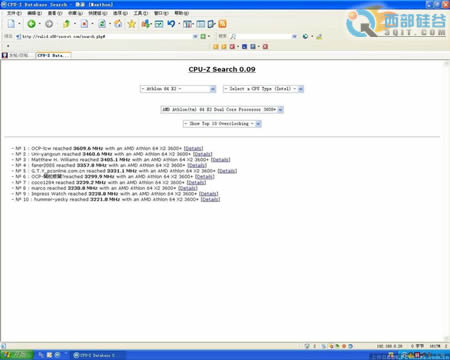
Task: Expand the Show Top 10 Overclocking dropdown
Action: pos(222,124)
